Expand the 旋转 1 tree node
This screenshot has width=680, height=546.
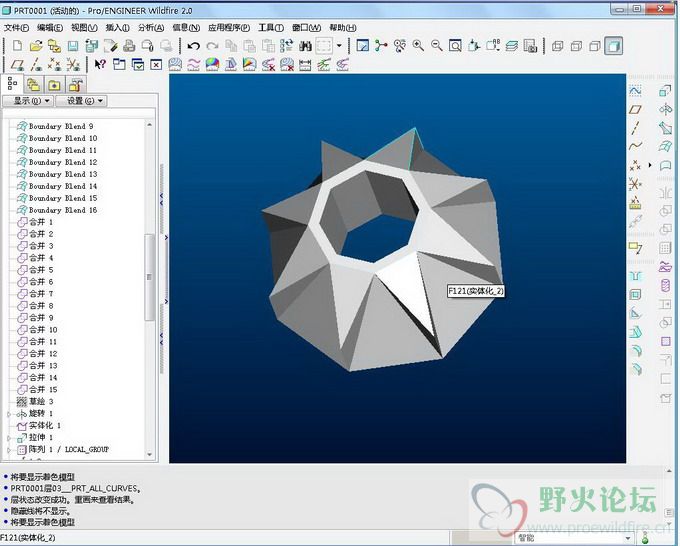pos(9,414)
